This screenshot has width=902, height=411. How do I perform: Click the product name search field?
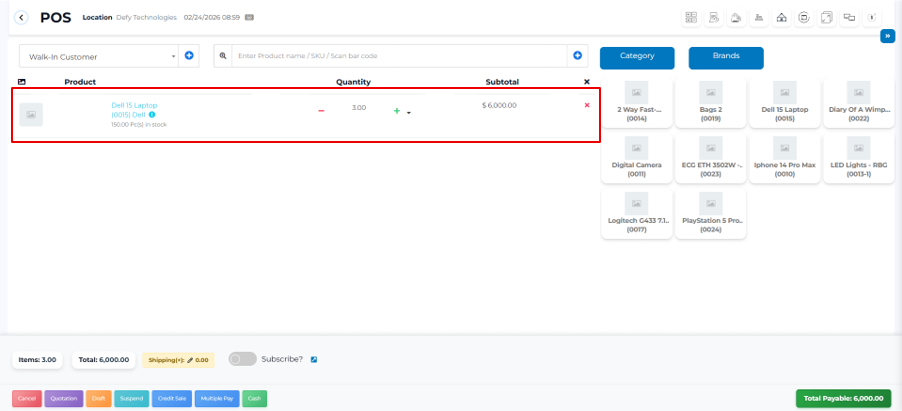tap(400, 55)
